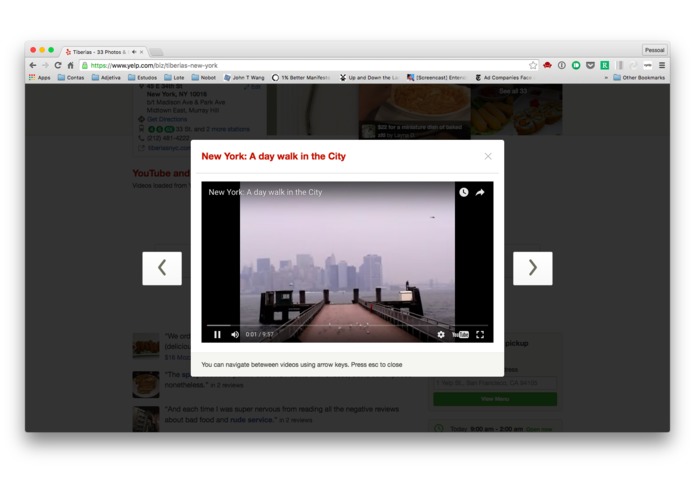Go back to the previous page
Viewport: 695px width, 494px height.
[33, 65]
